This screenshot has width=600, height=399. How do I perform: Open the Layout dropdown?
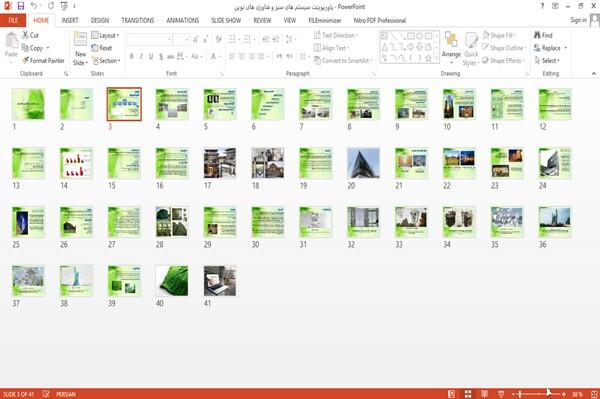tap(105, 35)
